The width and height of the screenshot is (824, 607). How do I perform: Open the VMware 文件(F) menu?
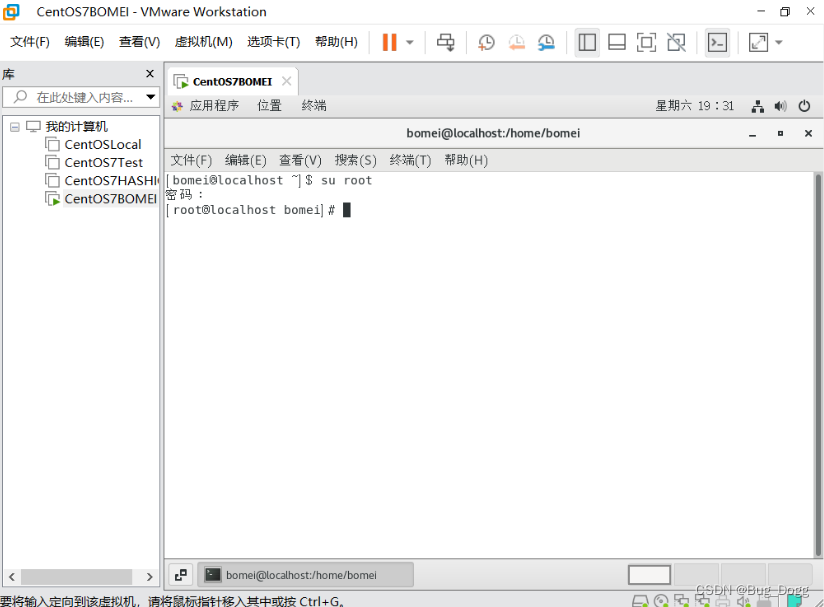coord(30,42)
